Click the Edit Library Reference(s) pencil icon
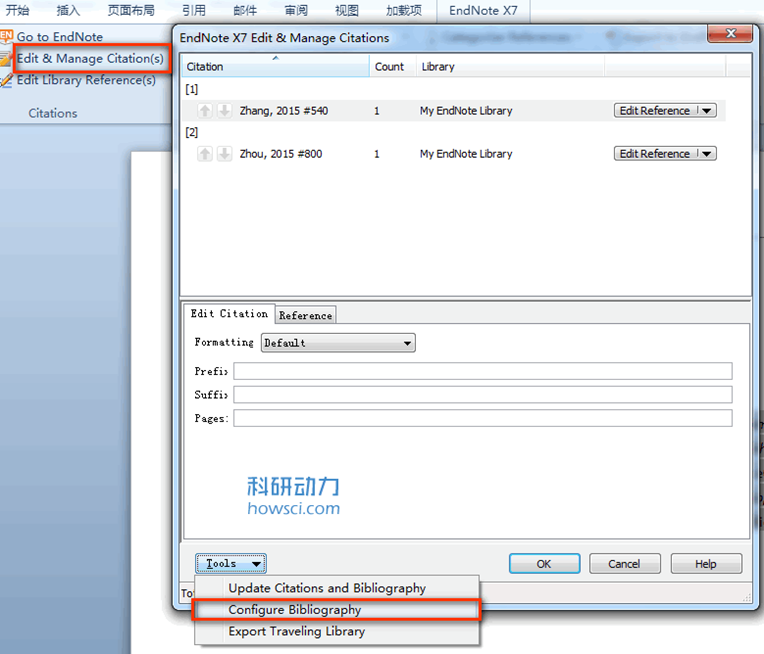 6,80
